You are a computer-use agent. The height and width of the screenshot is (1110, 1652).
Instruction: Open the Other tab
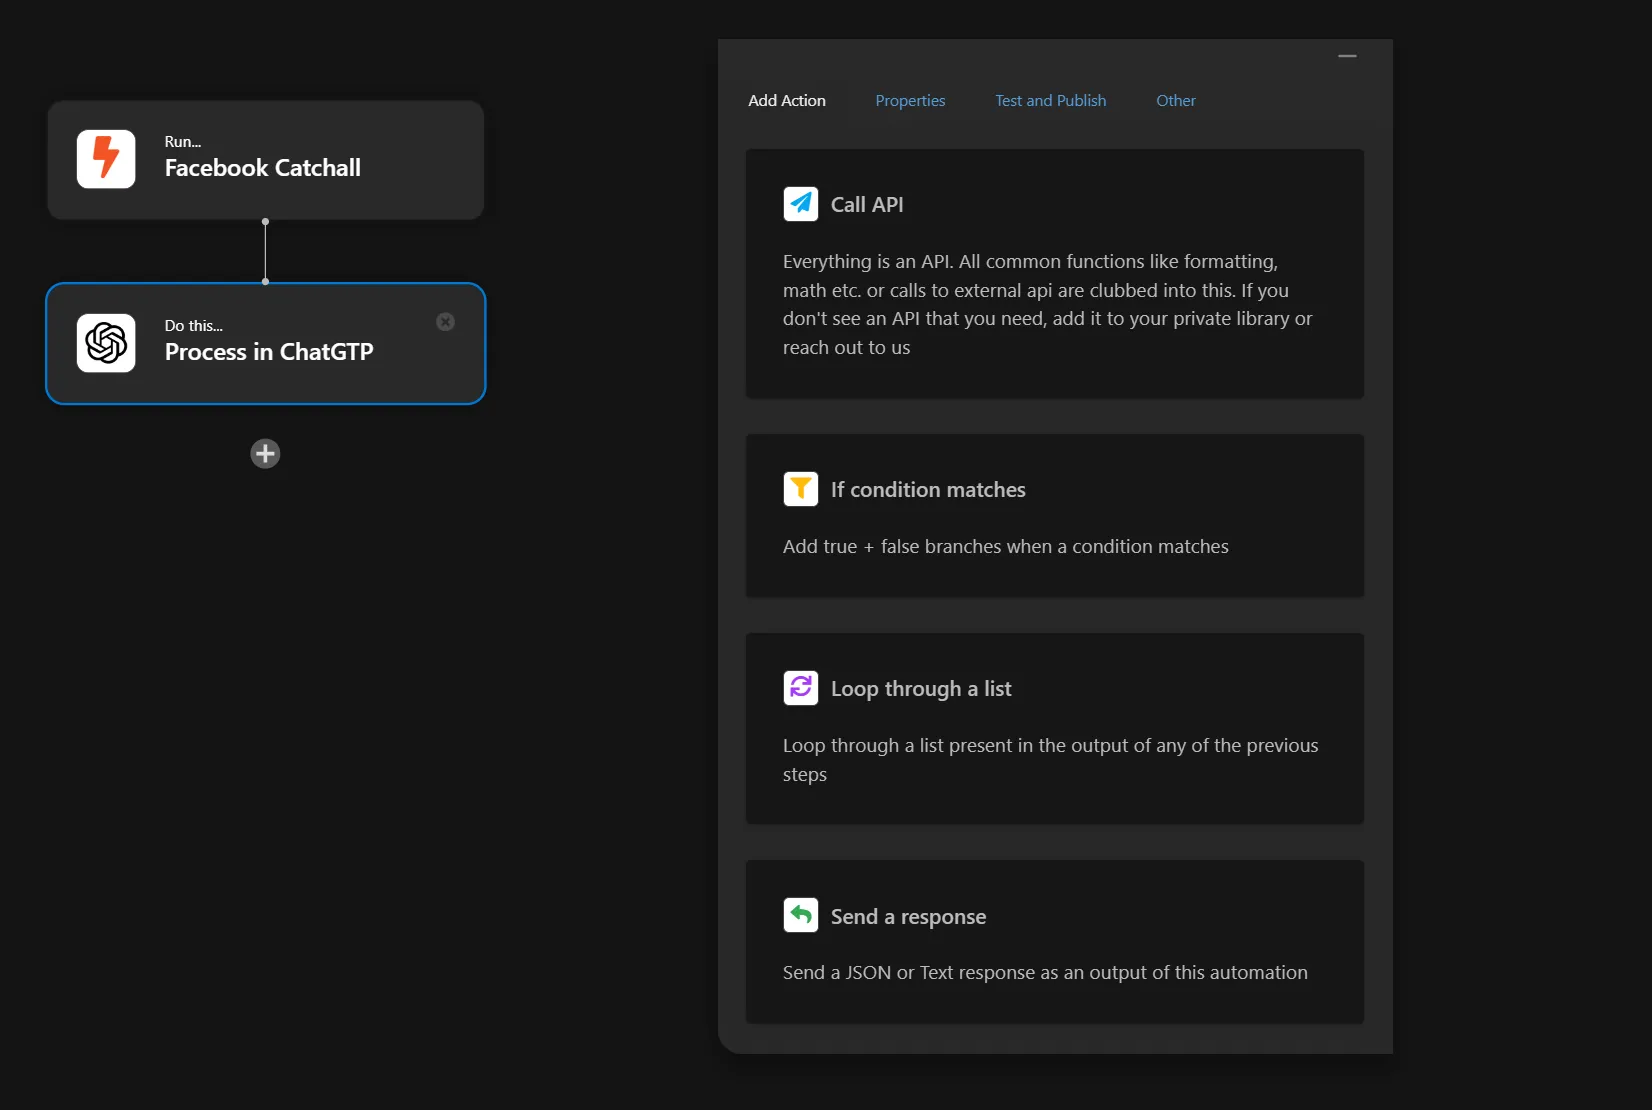coord(1176,101)
